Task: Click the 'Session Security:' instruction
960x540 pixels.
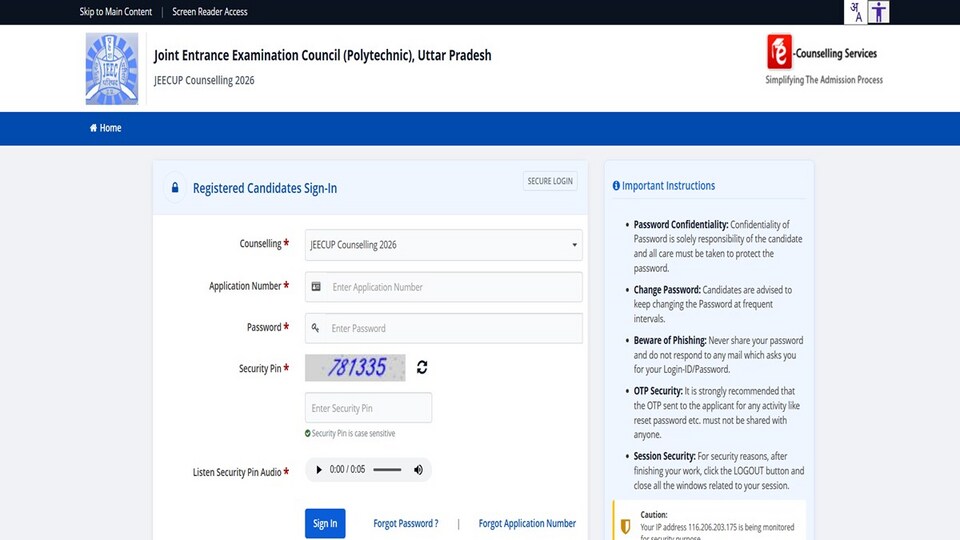Action: 664,457
